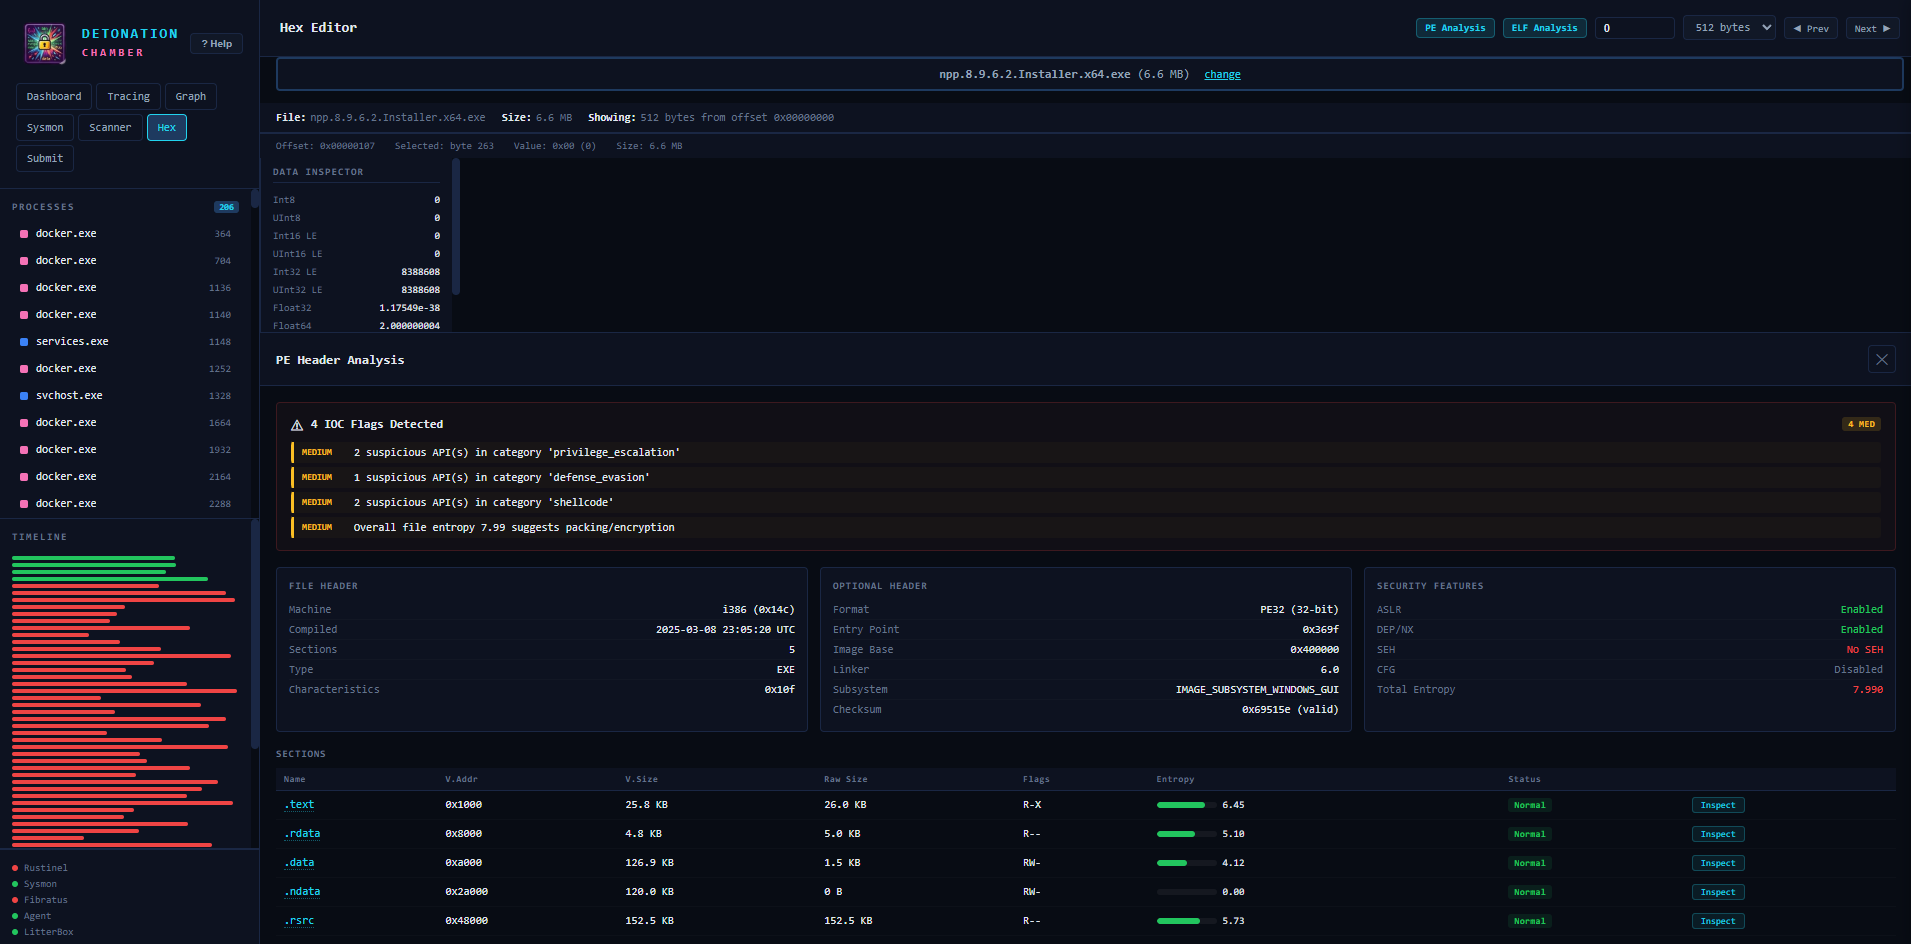Click the Float32 value 1.17549e-38
Viewport: 1911px width, 944px height.
409,308
